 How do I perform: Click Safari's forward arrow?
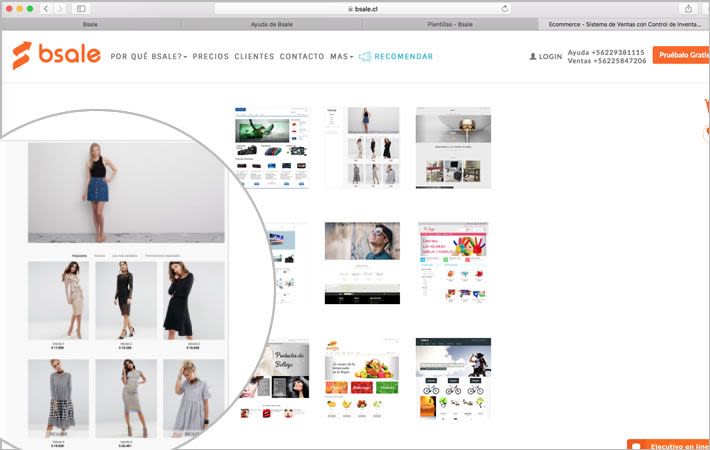(59, 8)
